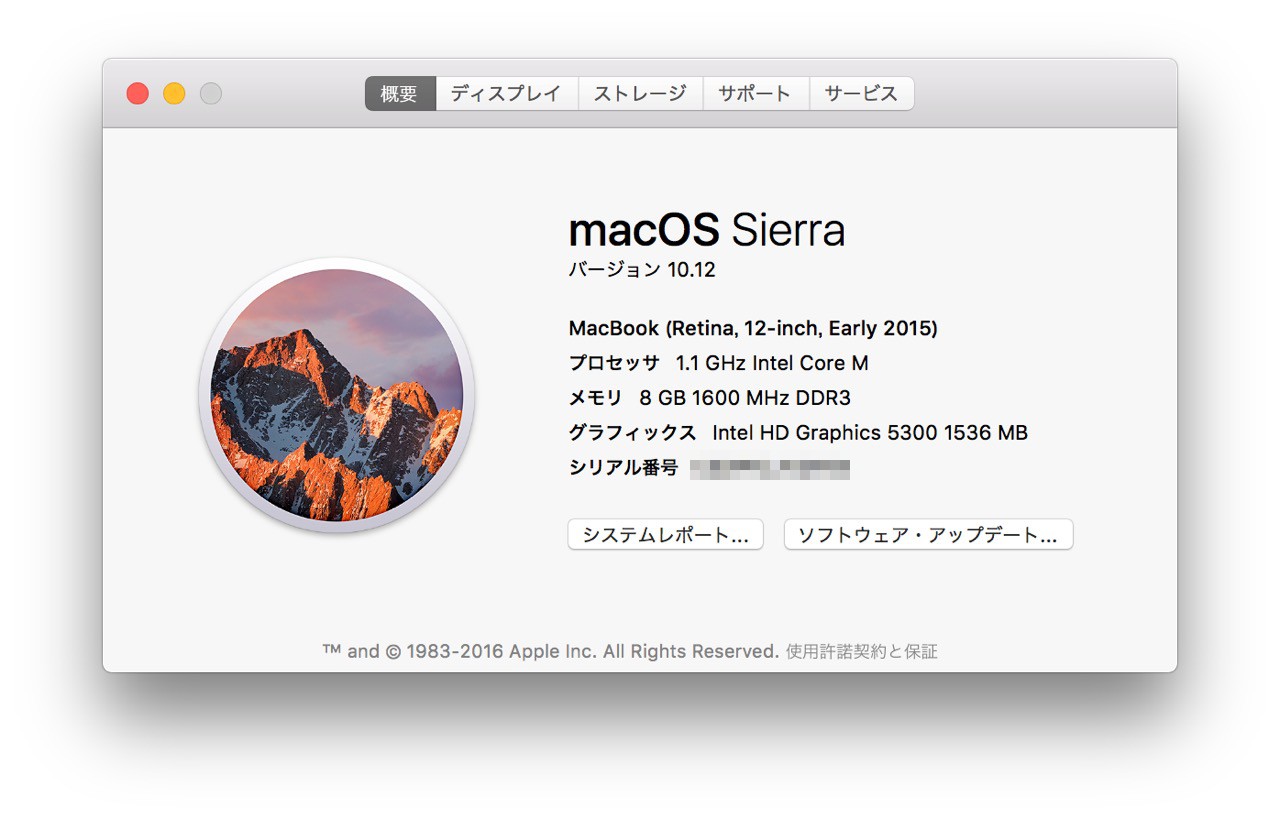Image resolution: width=1280 pixels, height=819 pixels.
Task: Launch ソフトウェア・アップデート
Action: [928, 535]
